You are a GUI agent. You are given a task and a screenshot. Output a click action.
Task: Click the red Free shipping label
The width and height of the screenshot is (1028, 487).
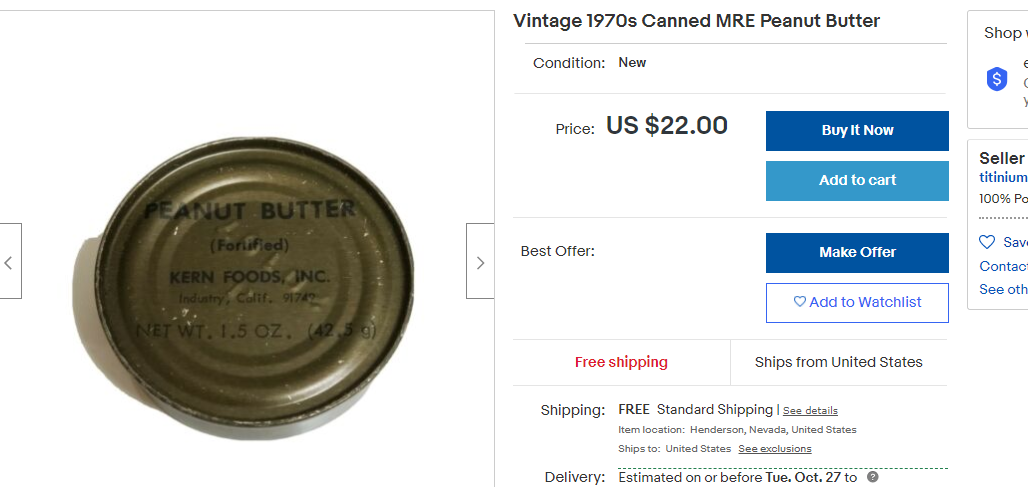pos(621,362)
